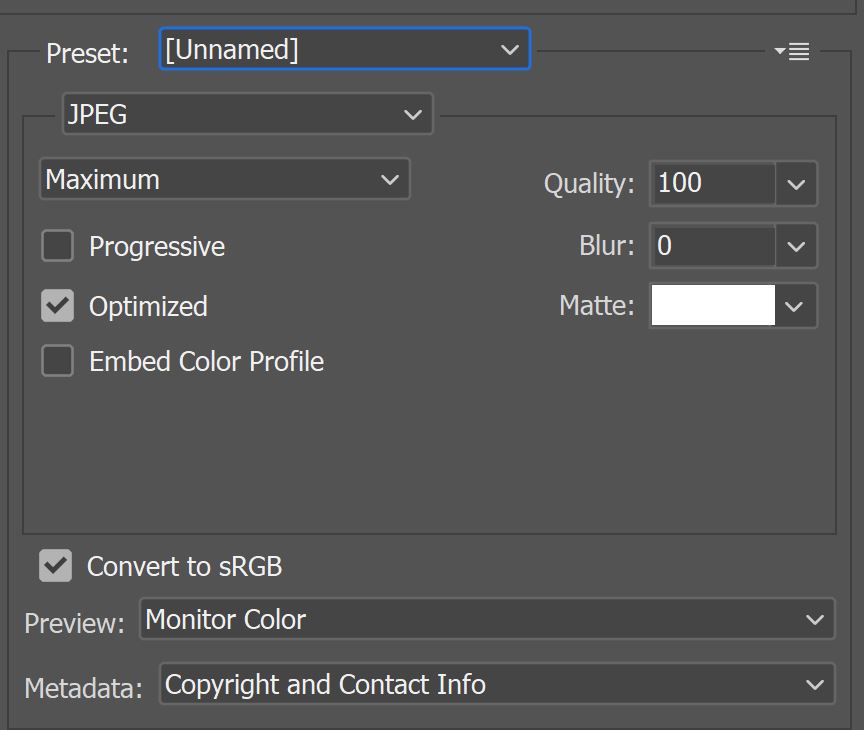Expand the Maximum compression quality dropdown
This screenshot has width=864, height=730.
pyautogui.click(x=225, y=179)
